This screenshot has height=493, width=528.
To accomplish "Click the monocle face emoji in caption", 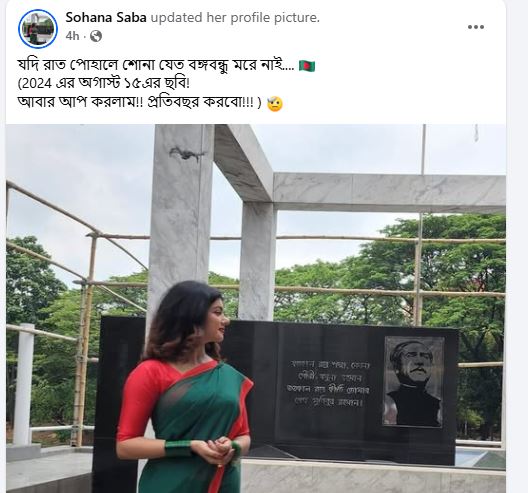I will pos(275,104).
